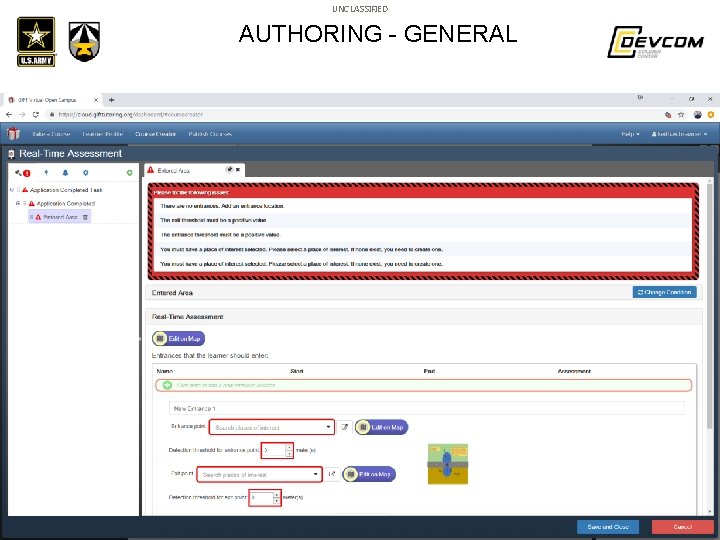
Task: Click the GIFT gift-box logo in navbar
Action: pos(13,134)
